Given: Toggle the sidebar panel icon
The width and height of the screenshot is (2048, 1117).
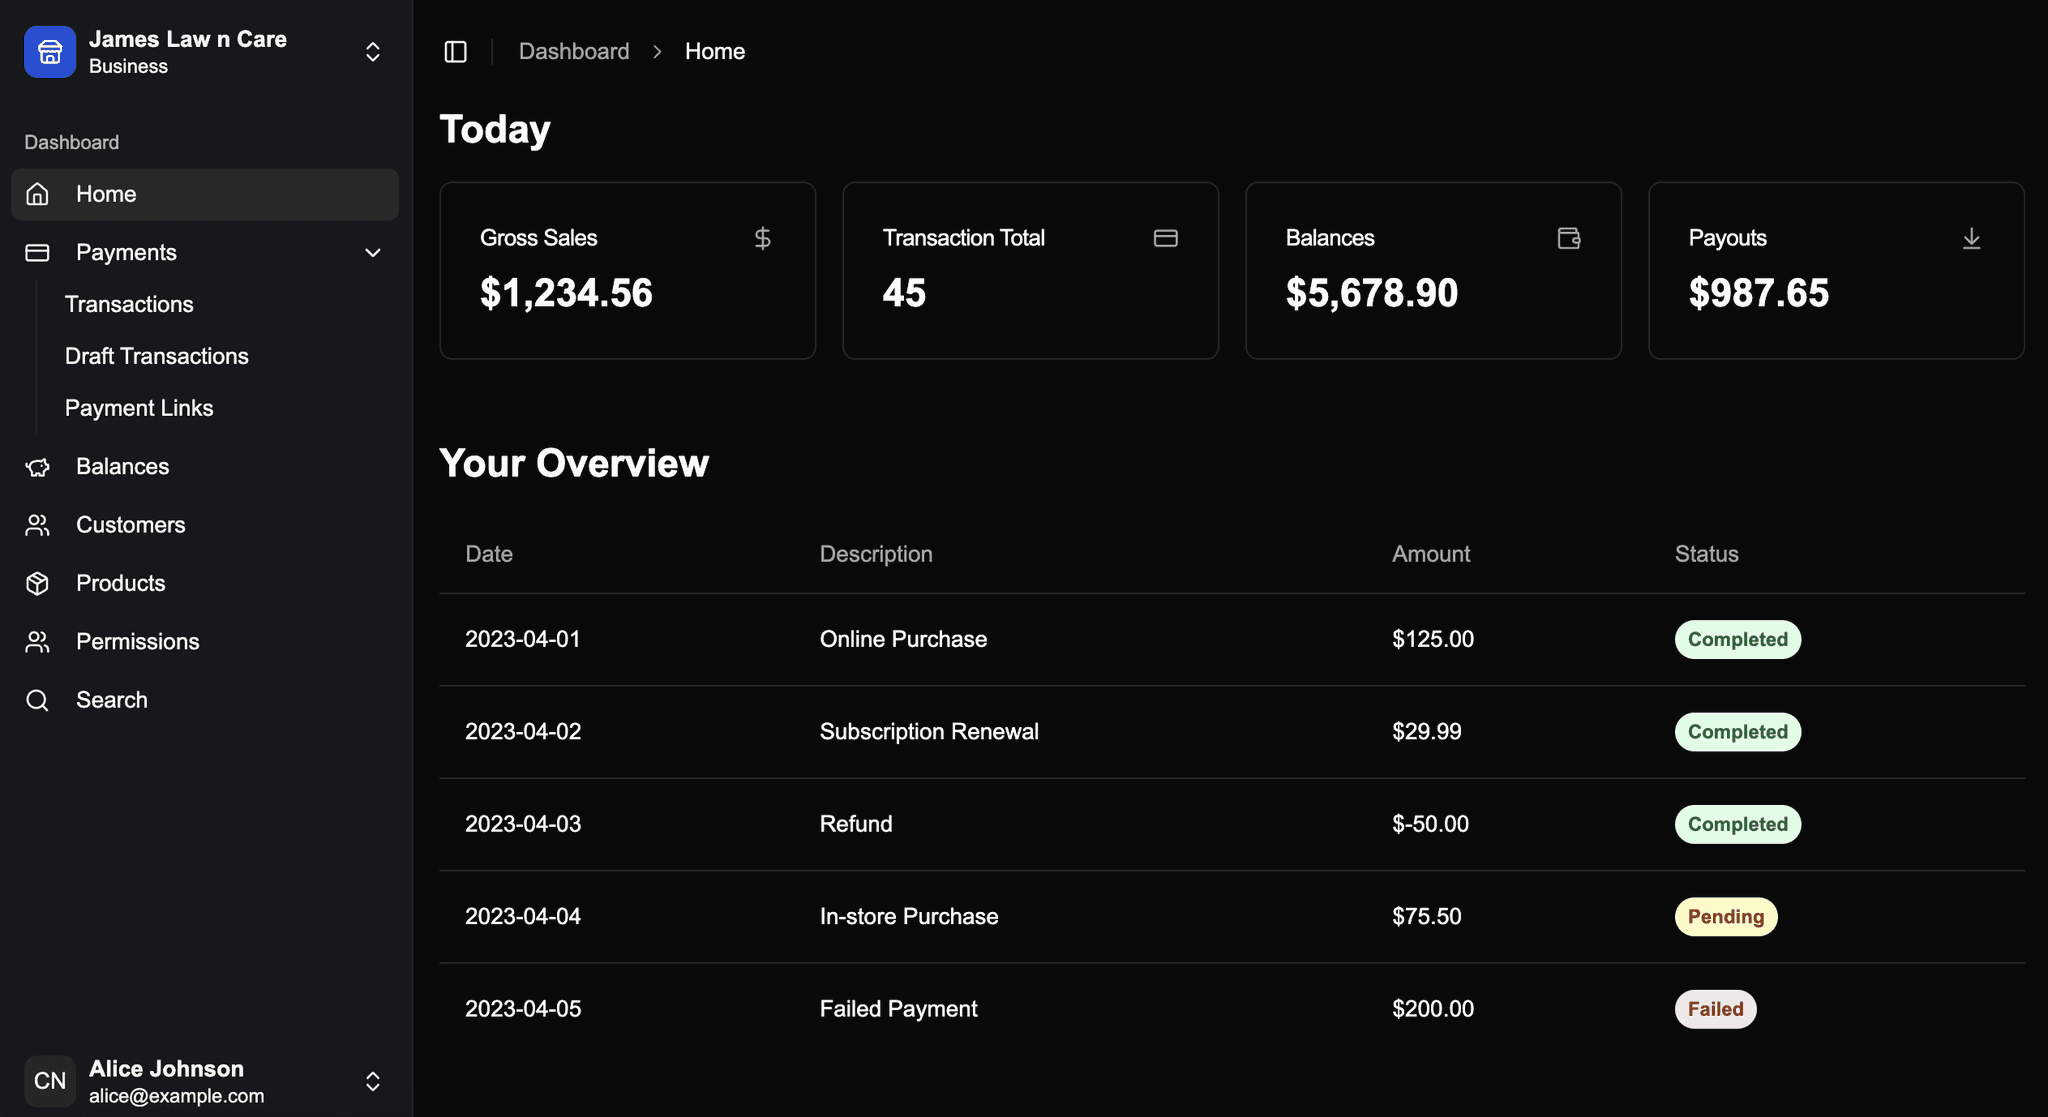Looking at the screenshot, I should point(455,52).
